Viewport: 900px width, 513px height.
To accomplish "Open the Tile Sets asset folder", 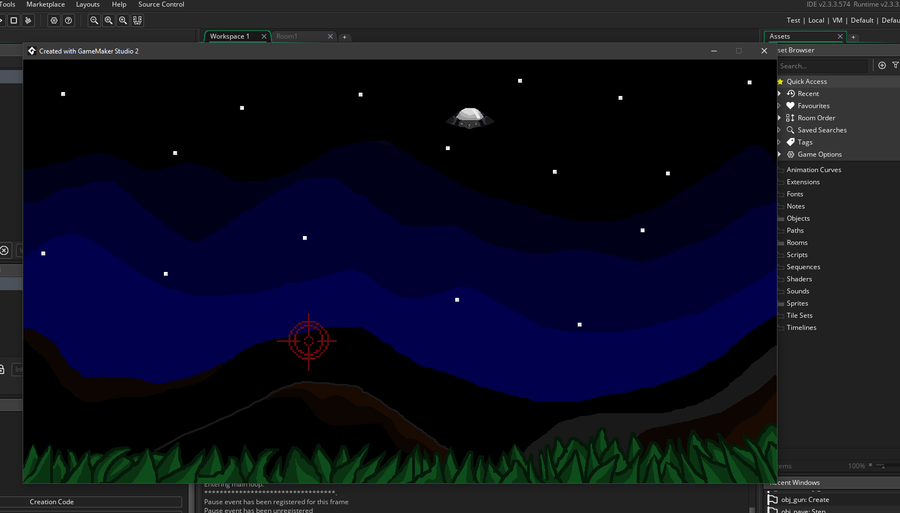I will 799,315.
